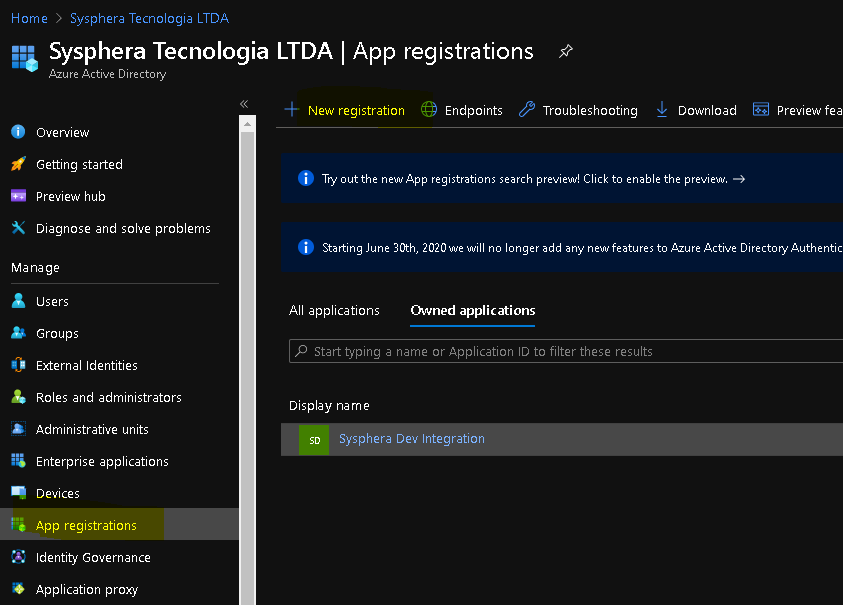This screenshot has width=843, height=605.
Task: Click the Groups people icon
Action: (x=18, y=333)
